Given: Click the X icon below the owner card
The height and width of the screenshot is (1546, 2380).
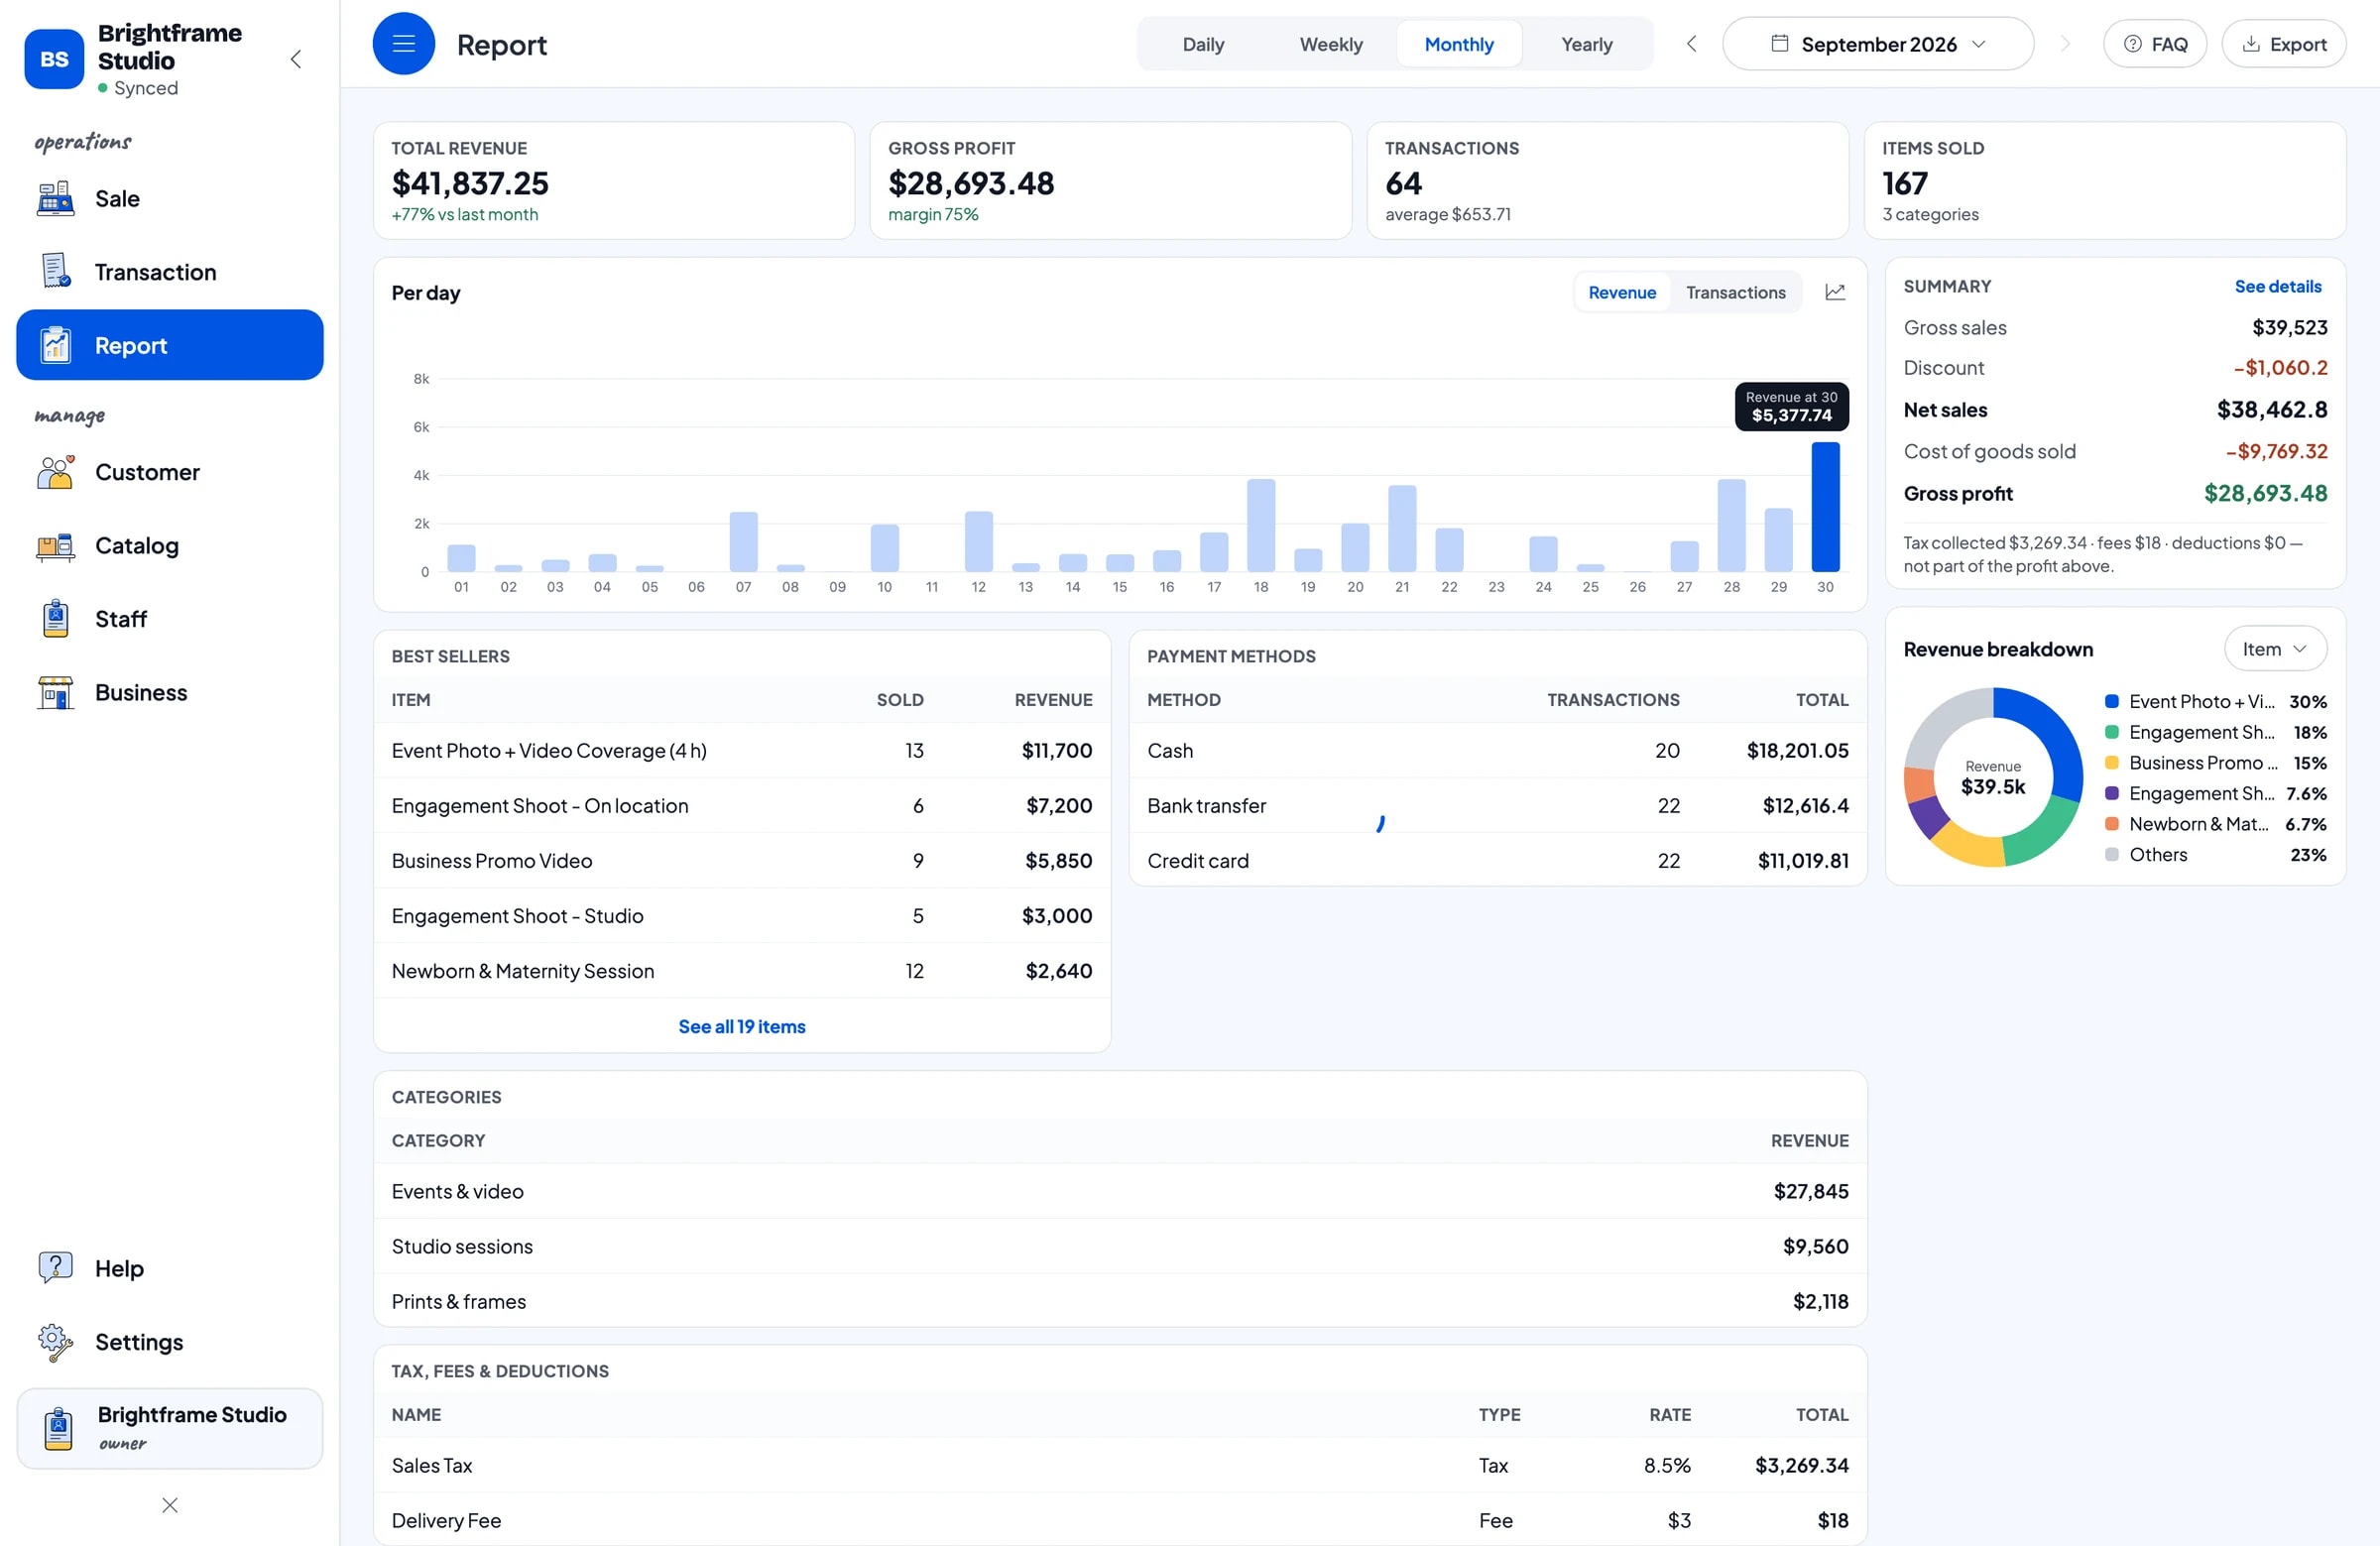Looking at the screenshot, I should click(x=170, y=1505).
